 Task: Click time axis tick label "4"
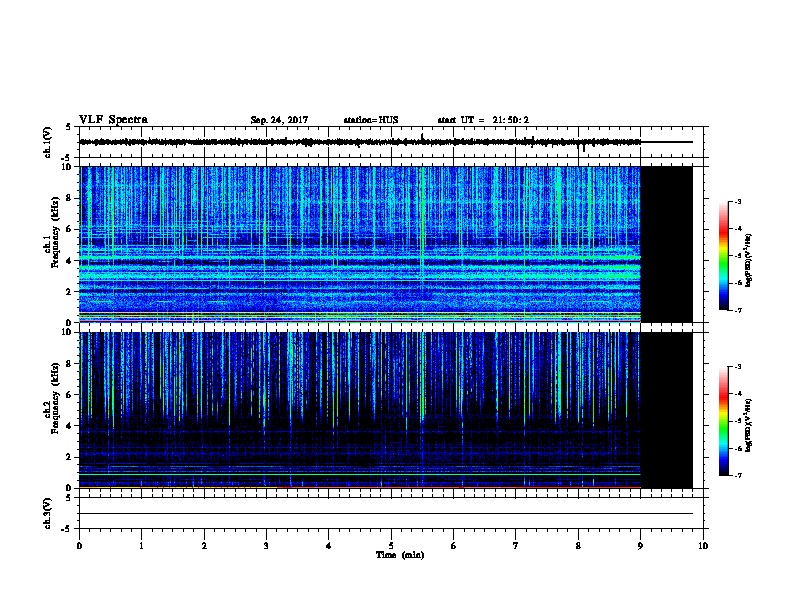(x=329, y=545)
